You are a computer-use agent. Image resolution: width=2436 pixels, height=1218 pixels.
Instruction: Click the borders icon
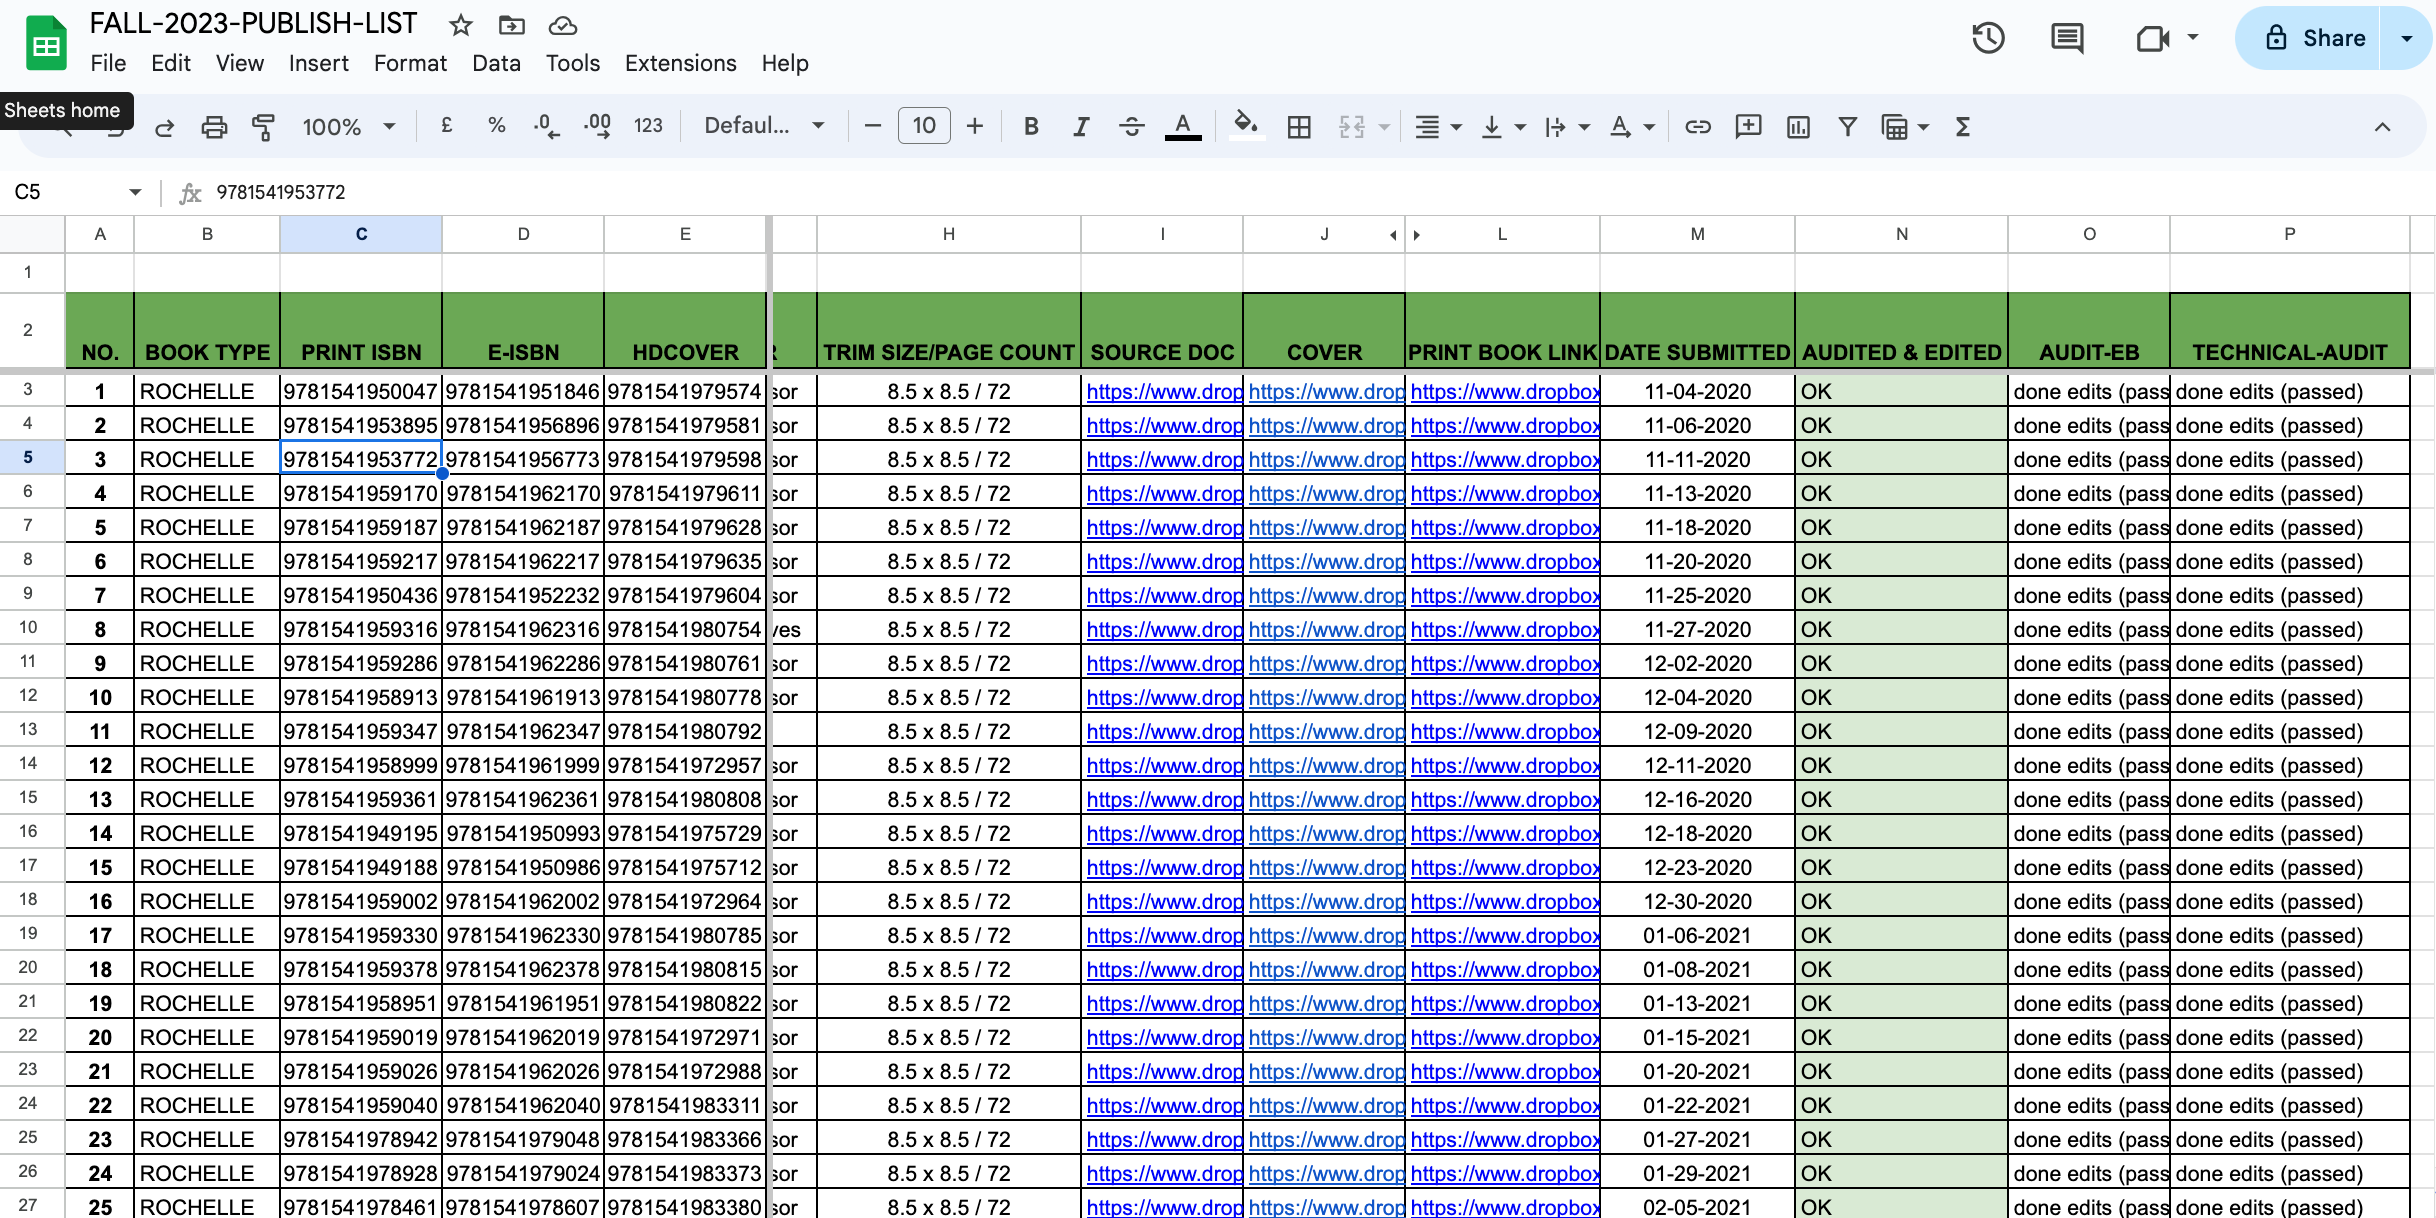click(1299, 127)
